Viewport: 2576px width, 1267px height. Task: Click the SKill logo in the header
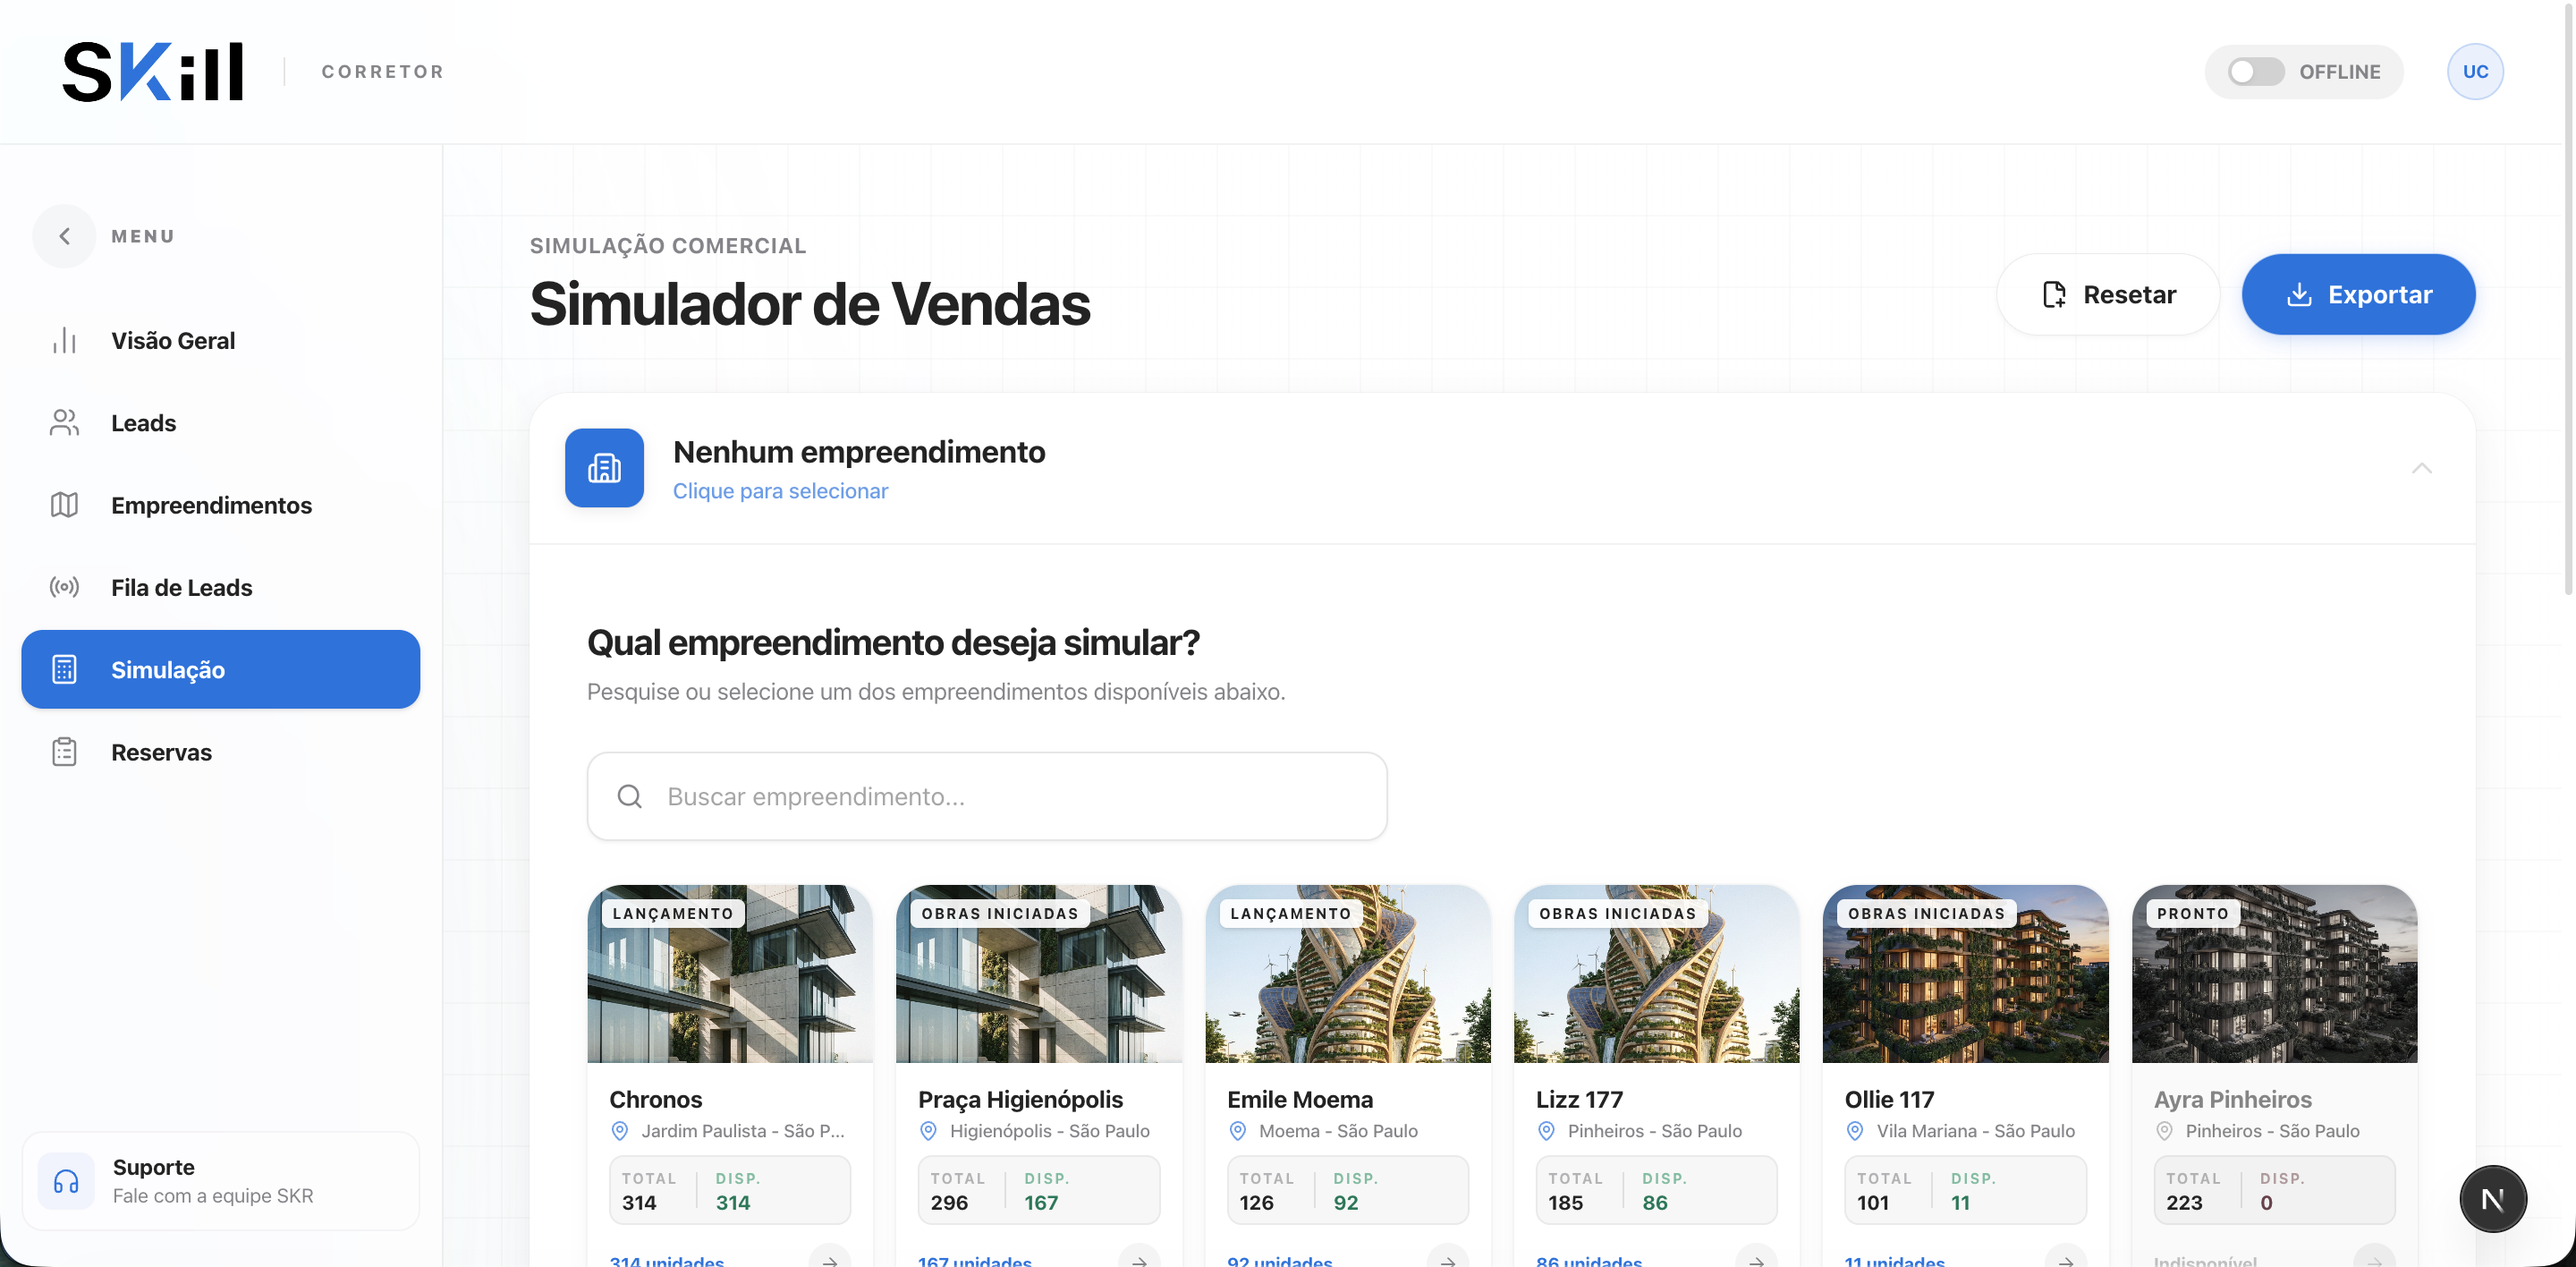point(153,72)
